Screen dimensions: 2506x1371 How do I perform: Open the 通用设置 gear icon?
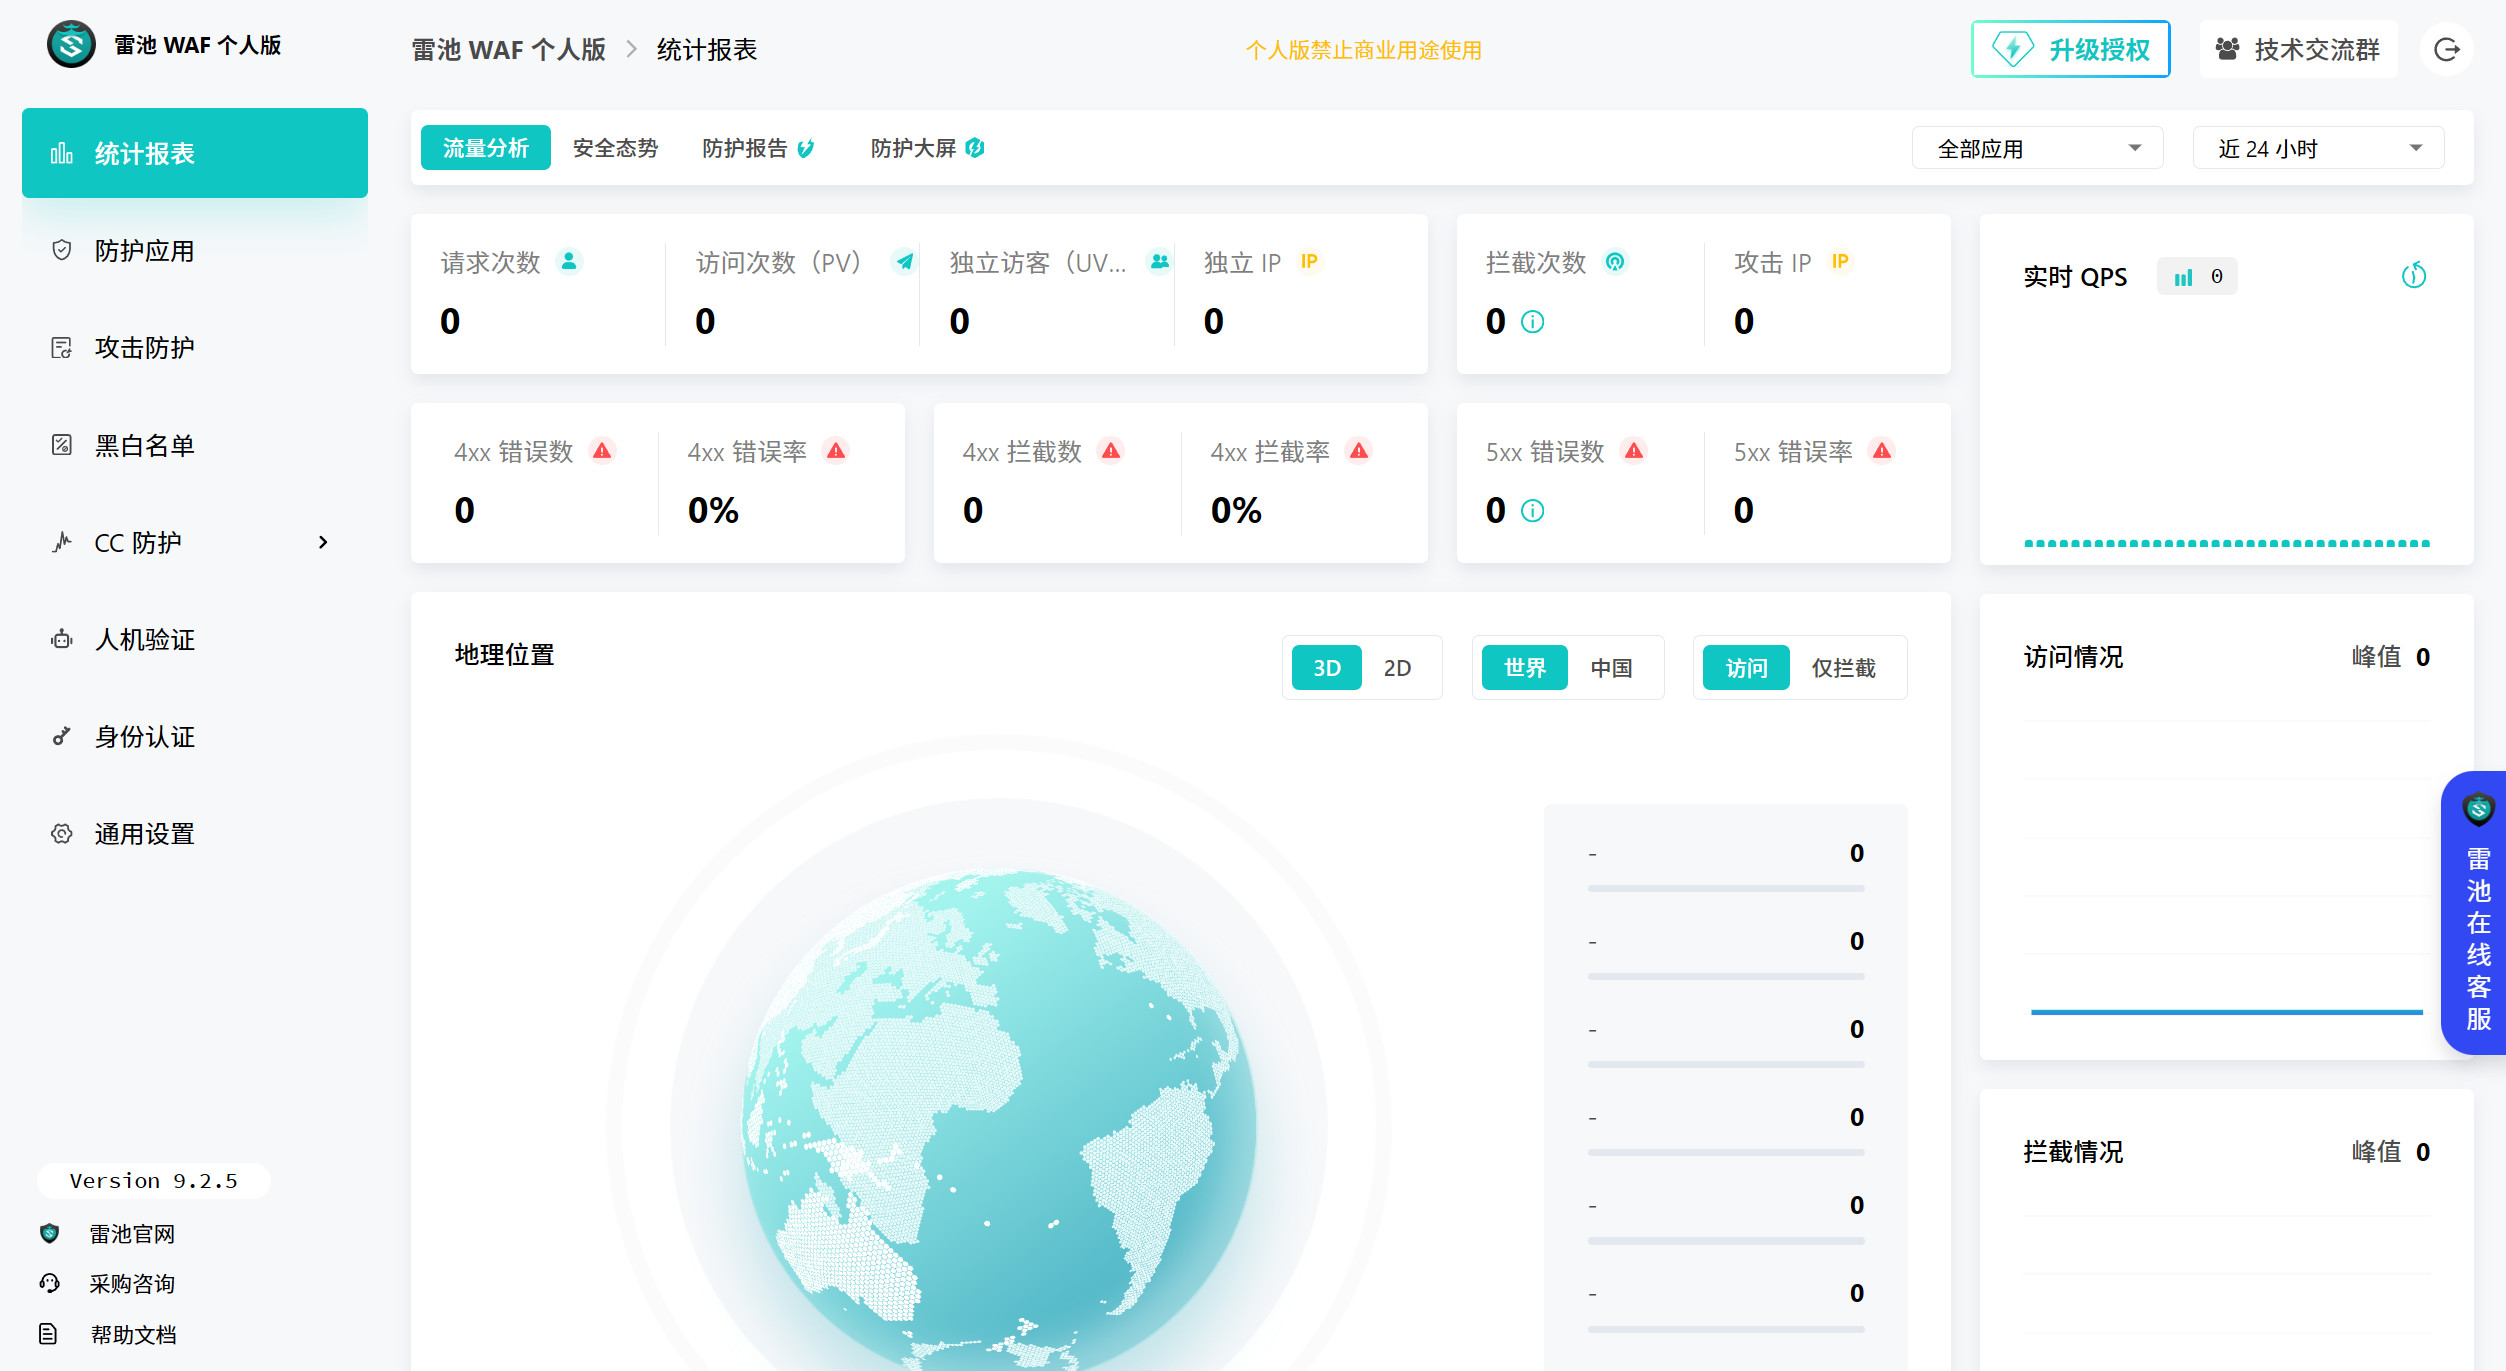point(62,834)
